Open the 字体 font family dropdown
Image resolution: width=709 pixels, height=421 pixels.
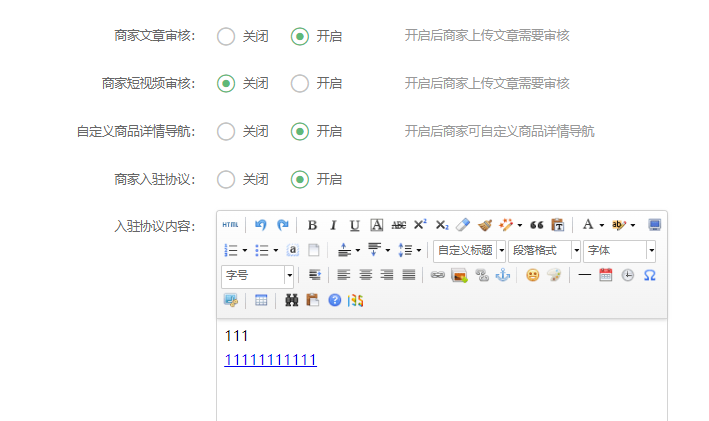[x=620, y=250]
